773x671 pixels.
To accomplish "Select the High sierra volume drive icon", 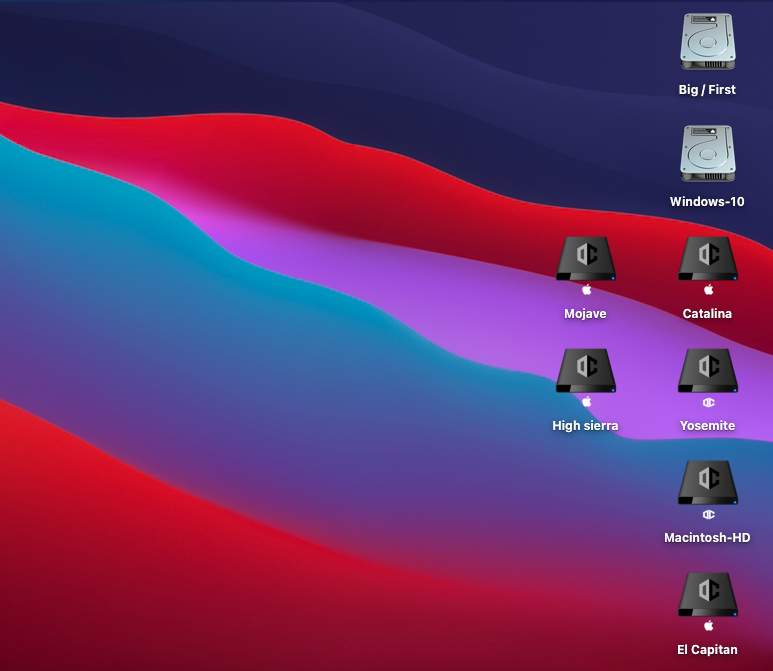I will [x=586, y=378].
